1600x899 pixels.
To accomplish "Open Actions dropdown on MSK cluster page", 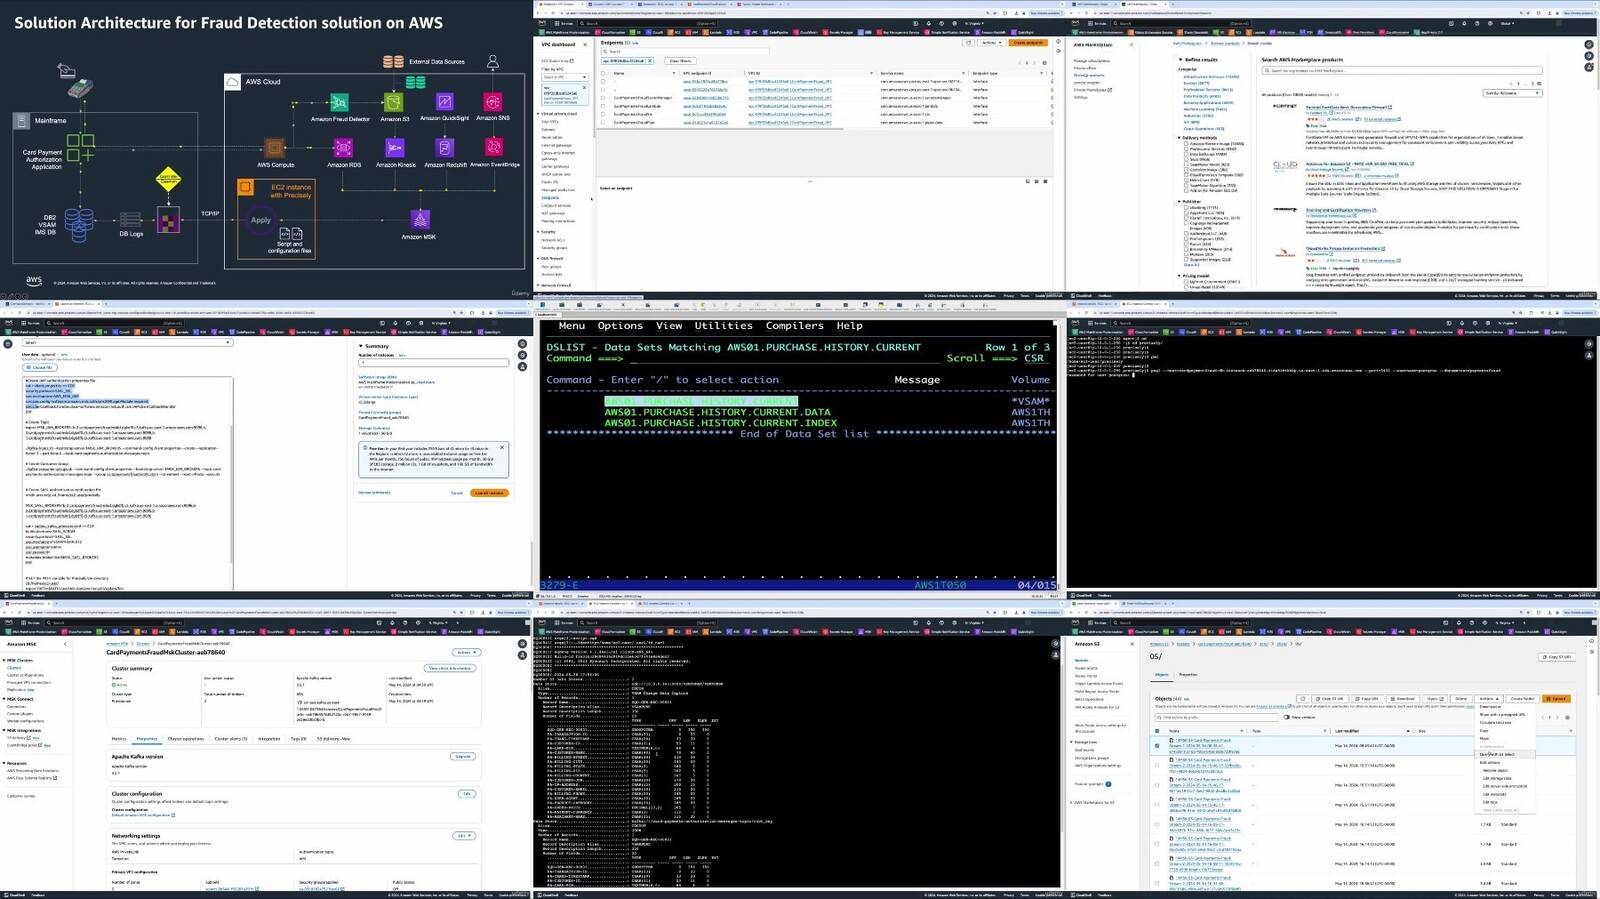I will pyautogui.click(x=466, y=652).
